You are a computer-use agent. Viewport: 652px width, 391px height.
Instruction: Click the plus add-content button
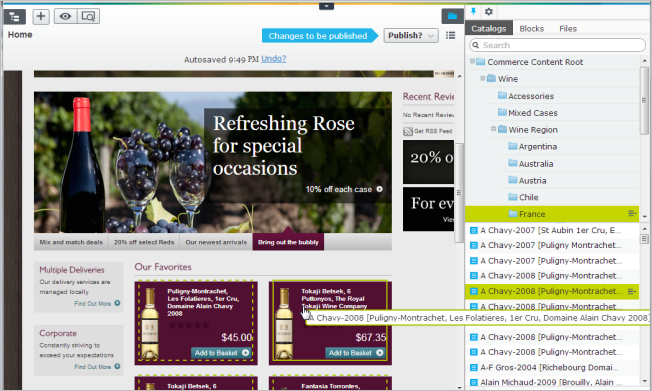click(x=41, y=16)
